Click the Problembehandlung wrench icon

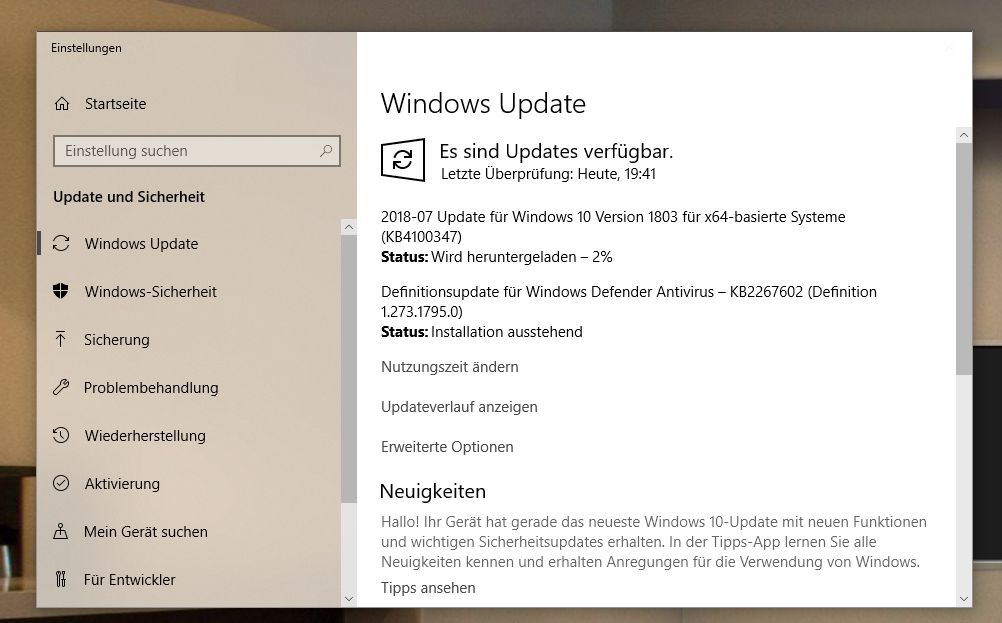[x=61, y=387]
